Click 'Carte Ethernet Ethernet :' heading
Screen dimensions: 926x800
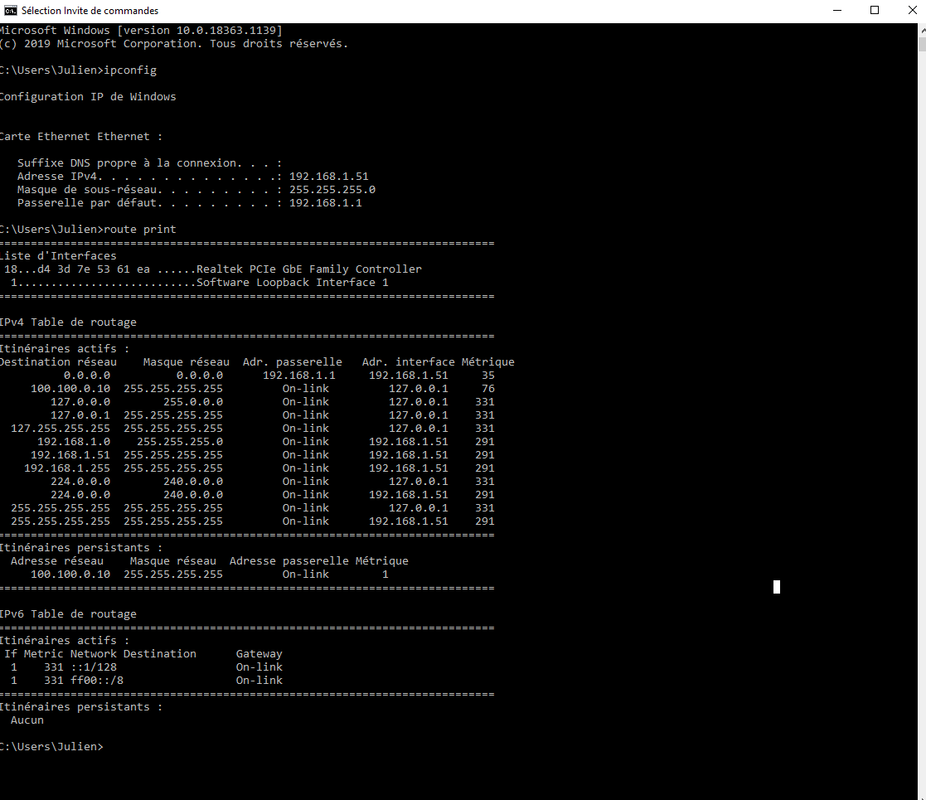(x=80, y=136)
